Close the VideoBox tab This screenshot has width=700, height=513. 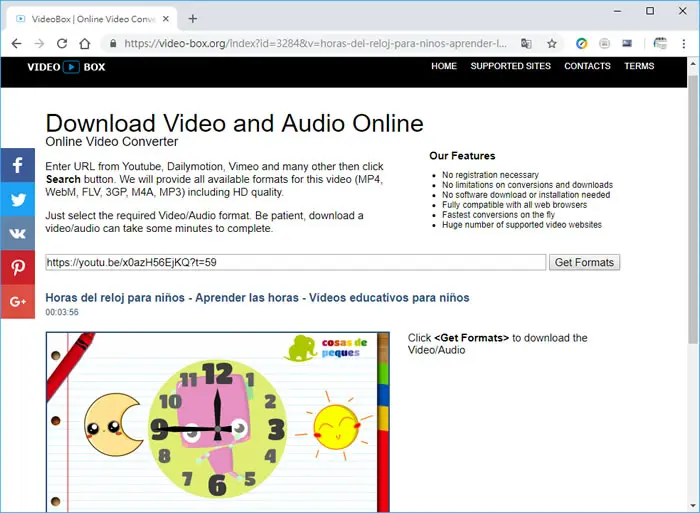coord(166,19)
